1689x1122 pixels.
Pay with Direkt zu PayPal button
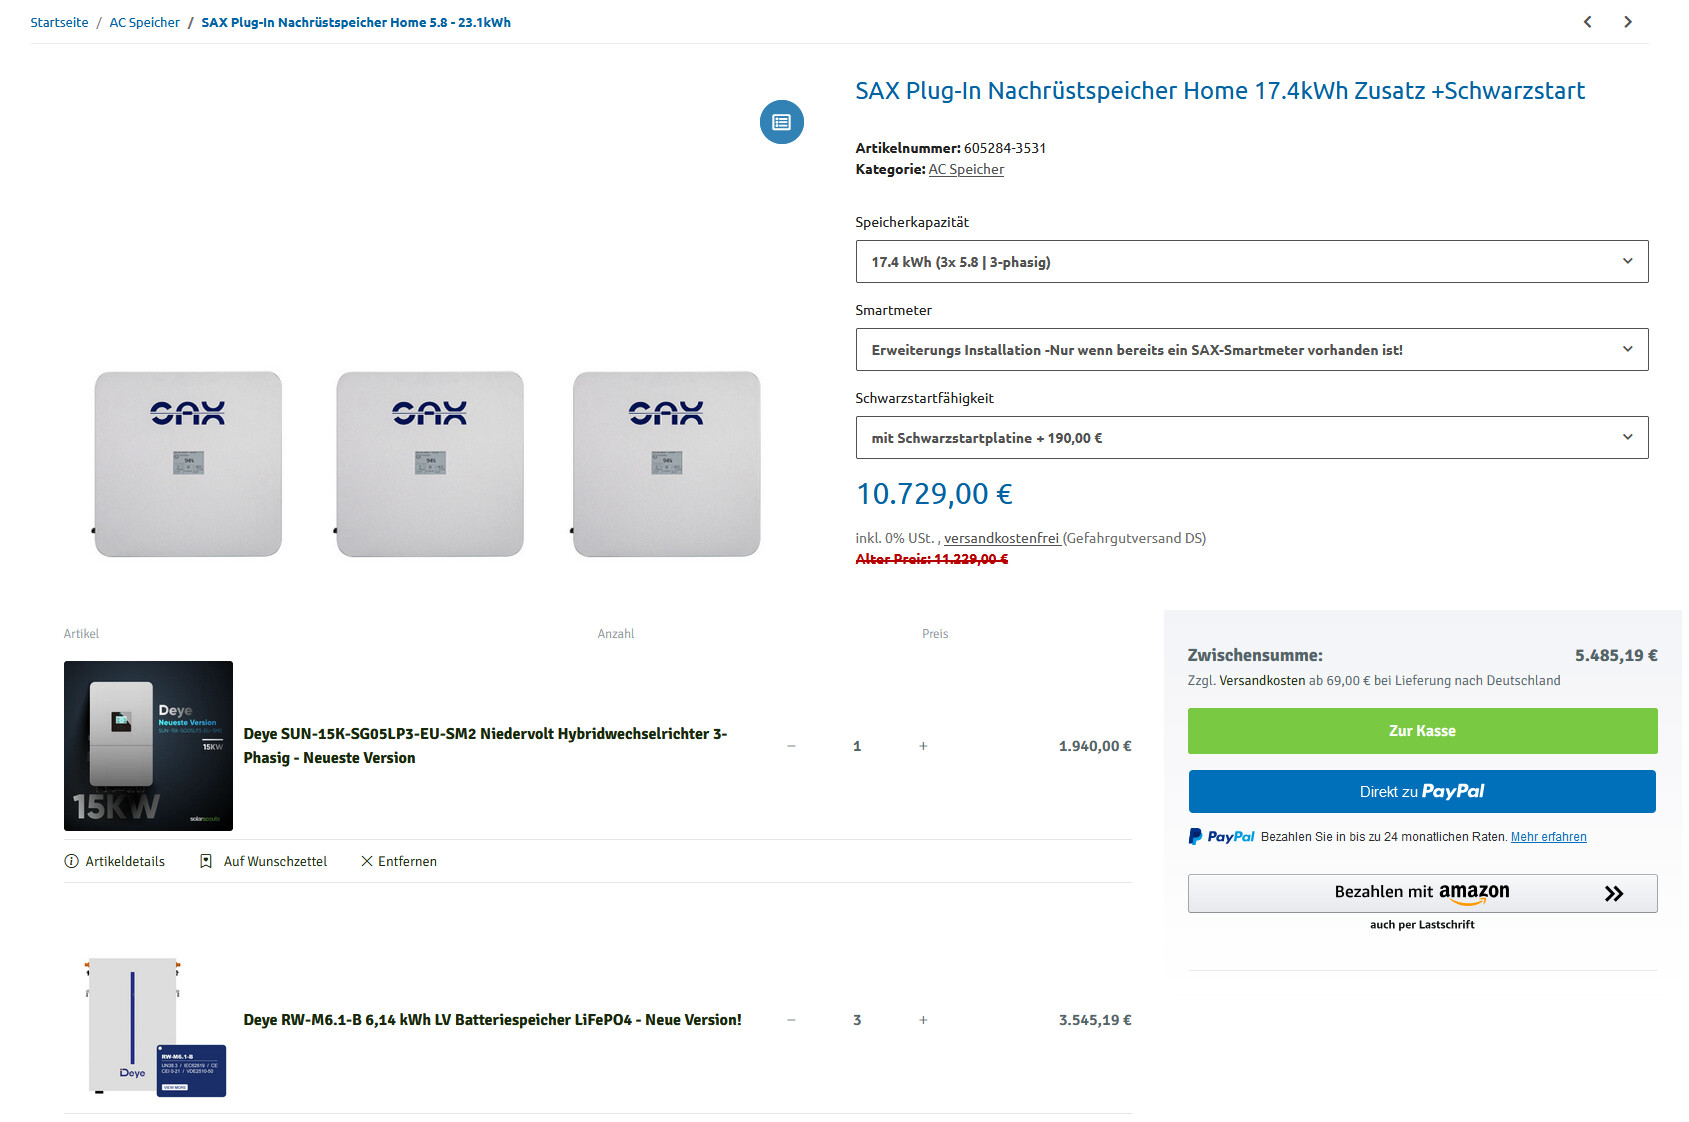pyautogui.click(x=1422, y=791)
